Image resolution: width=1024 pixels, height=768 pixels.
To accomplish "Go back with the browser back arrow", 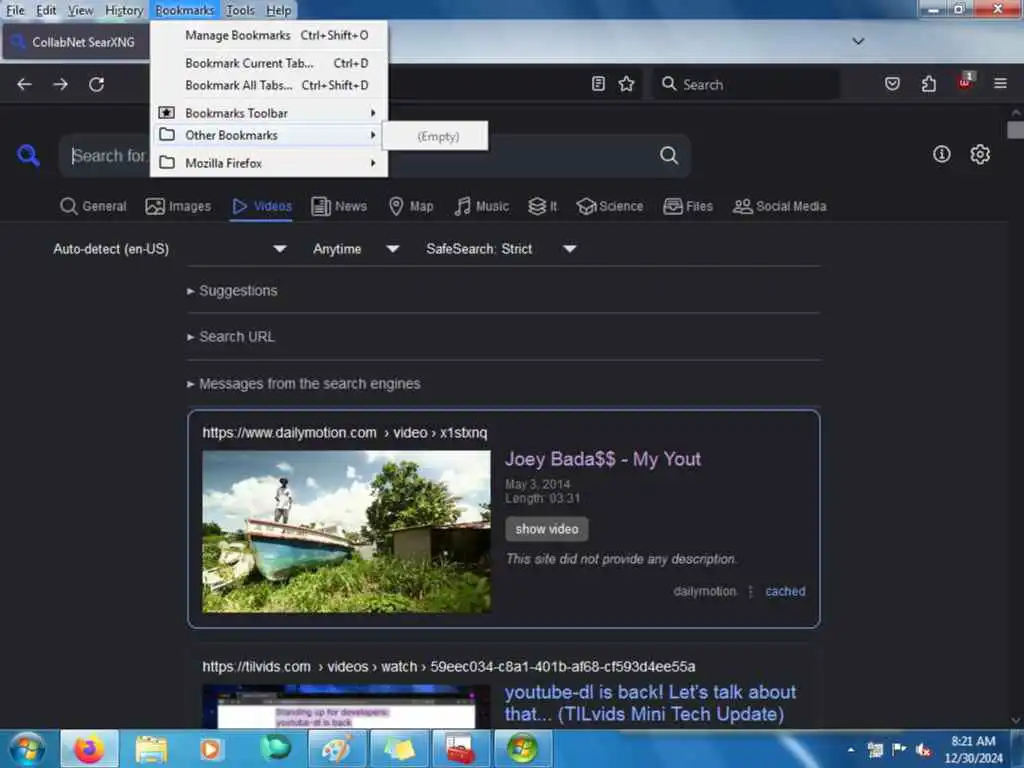I will click(x=24, y=84).
